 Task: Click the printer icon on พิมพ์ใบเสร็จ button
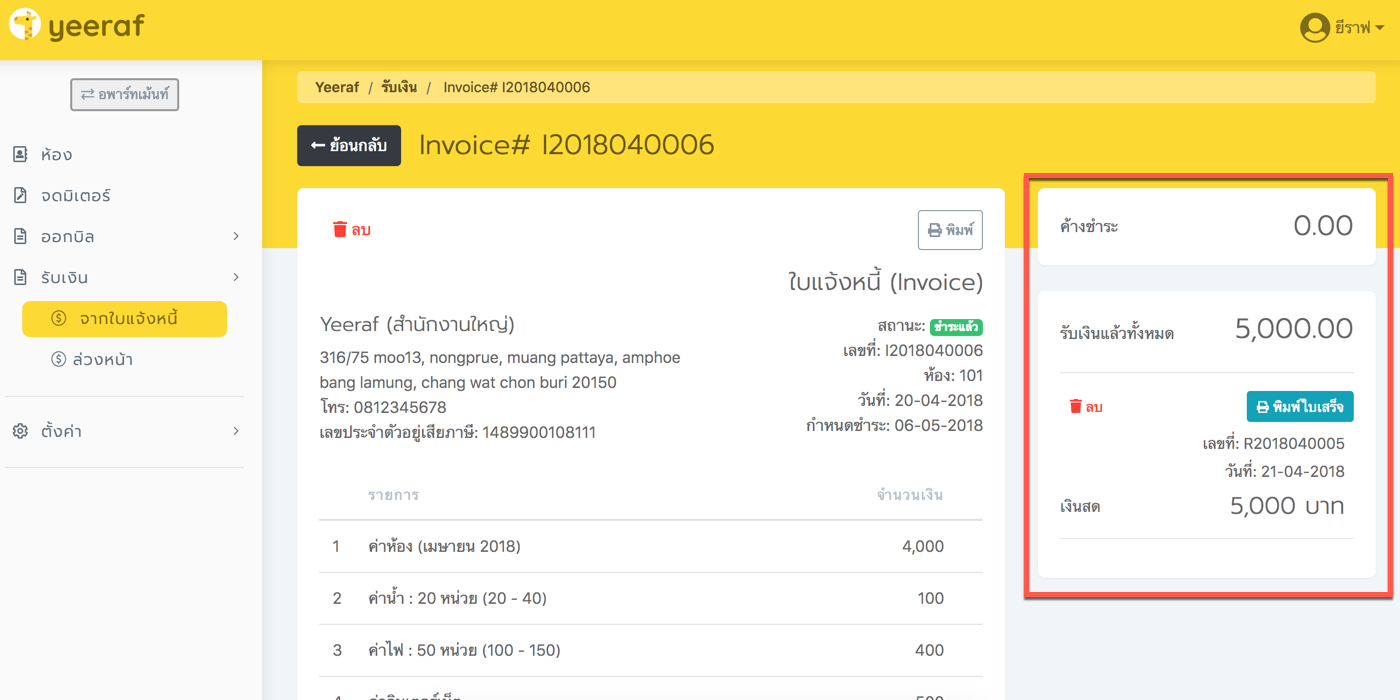1262,407
